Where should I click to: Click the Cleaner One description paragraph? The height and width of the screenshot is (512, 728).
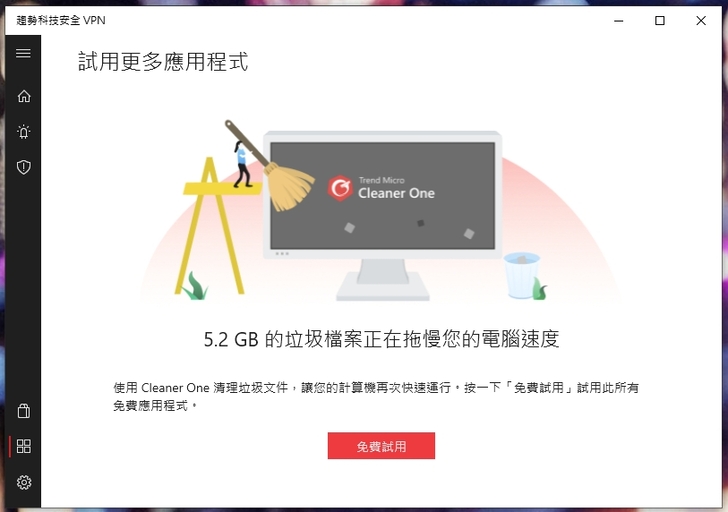pyautogui.click(x=376, y=396)
